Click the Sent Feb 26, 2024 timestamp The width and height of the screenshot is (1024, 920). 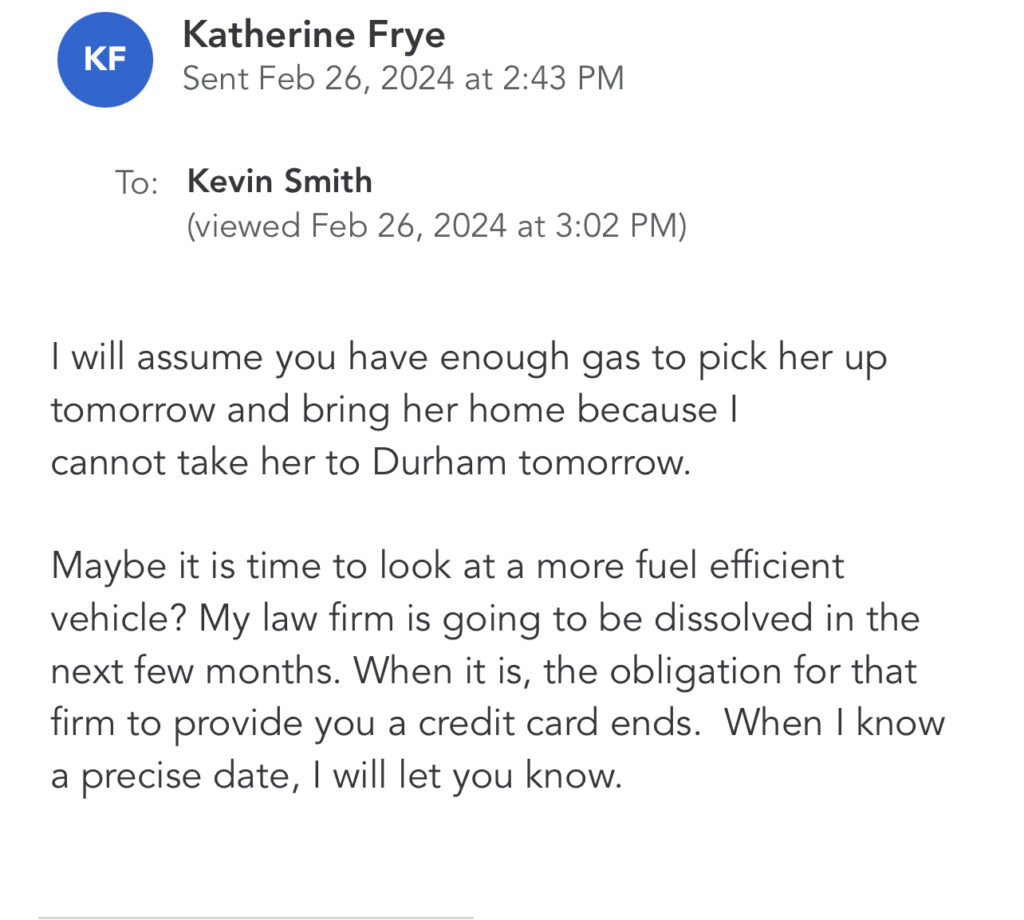402,78
